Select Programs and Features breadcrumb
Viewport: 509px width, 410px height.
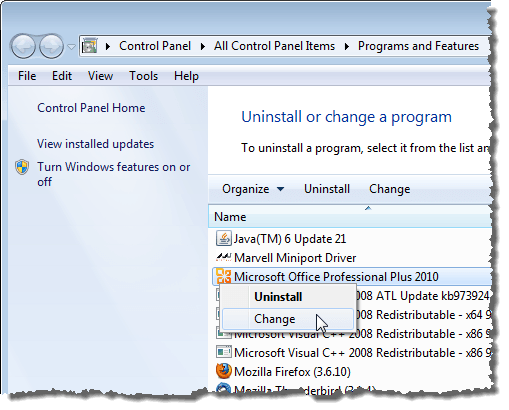[418, 46]
